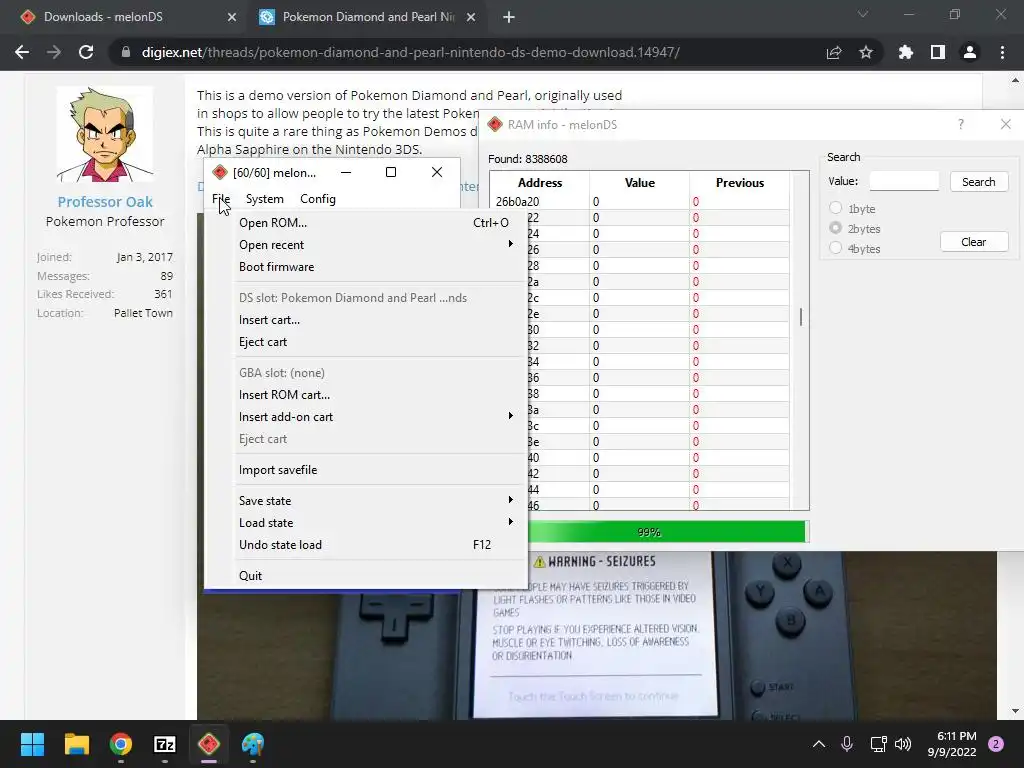Open the System menu in melonDS
This screenshot has width=1024, height=768.
pyautogui.click(x=264, y=199)
